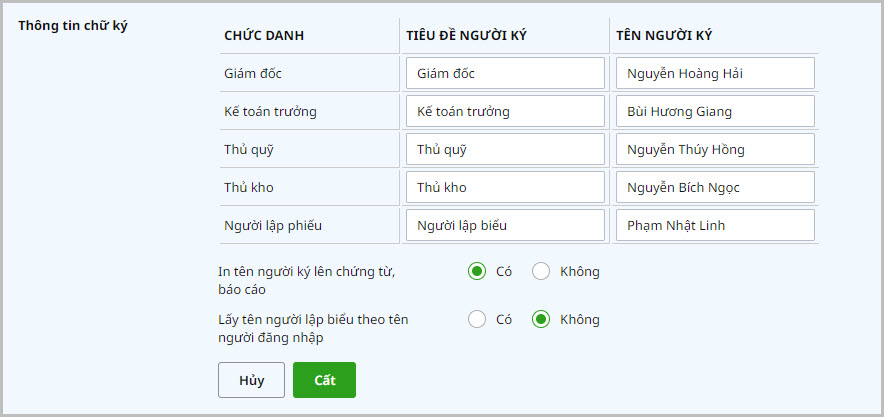The width and height of the screenshot is (884, 417).
Task: Click the TÊN NGƯỜI KÝ column header
Action: [x=663, y=36]
